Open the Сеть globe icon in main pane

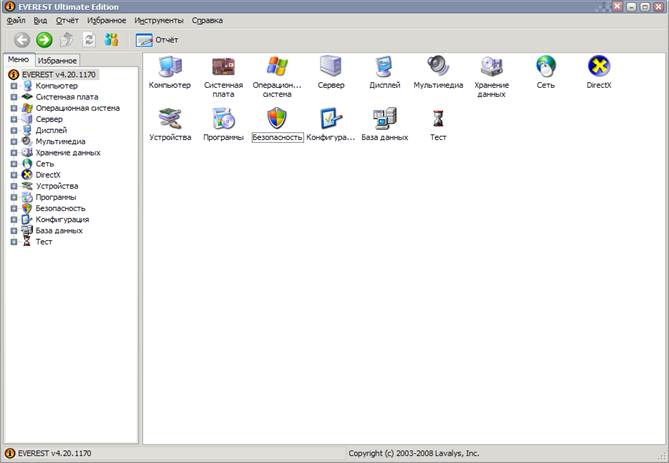click(x=546, y=67)
